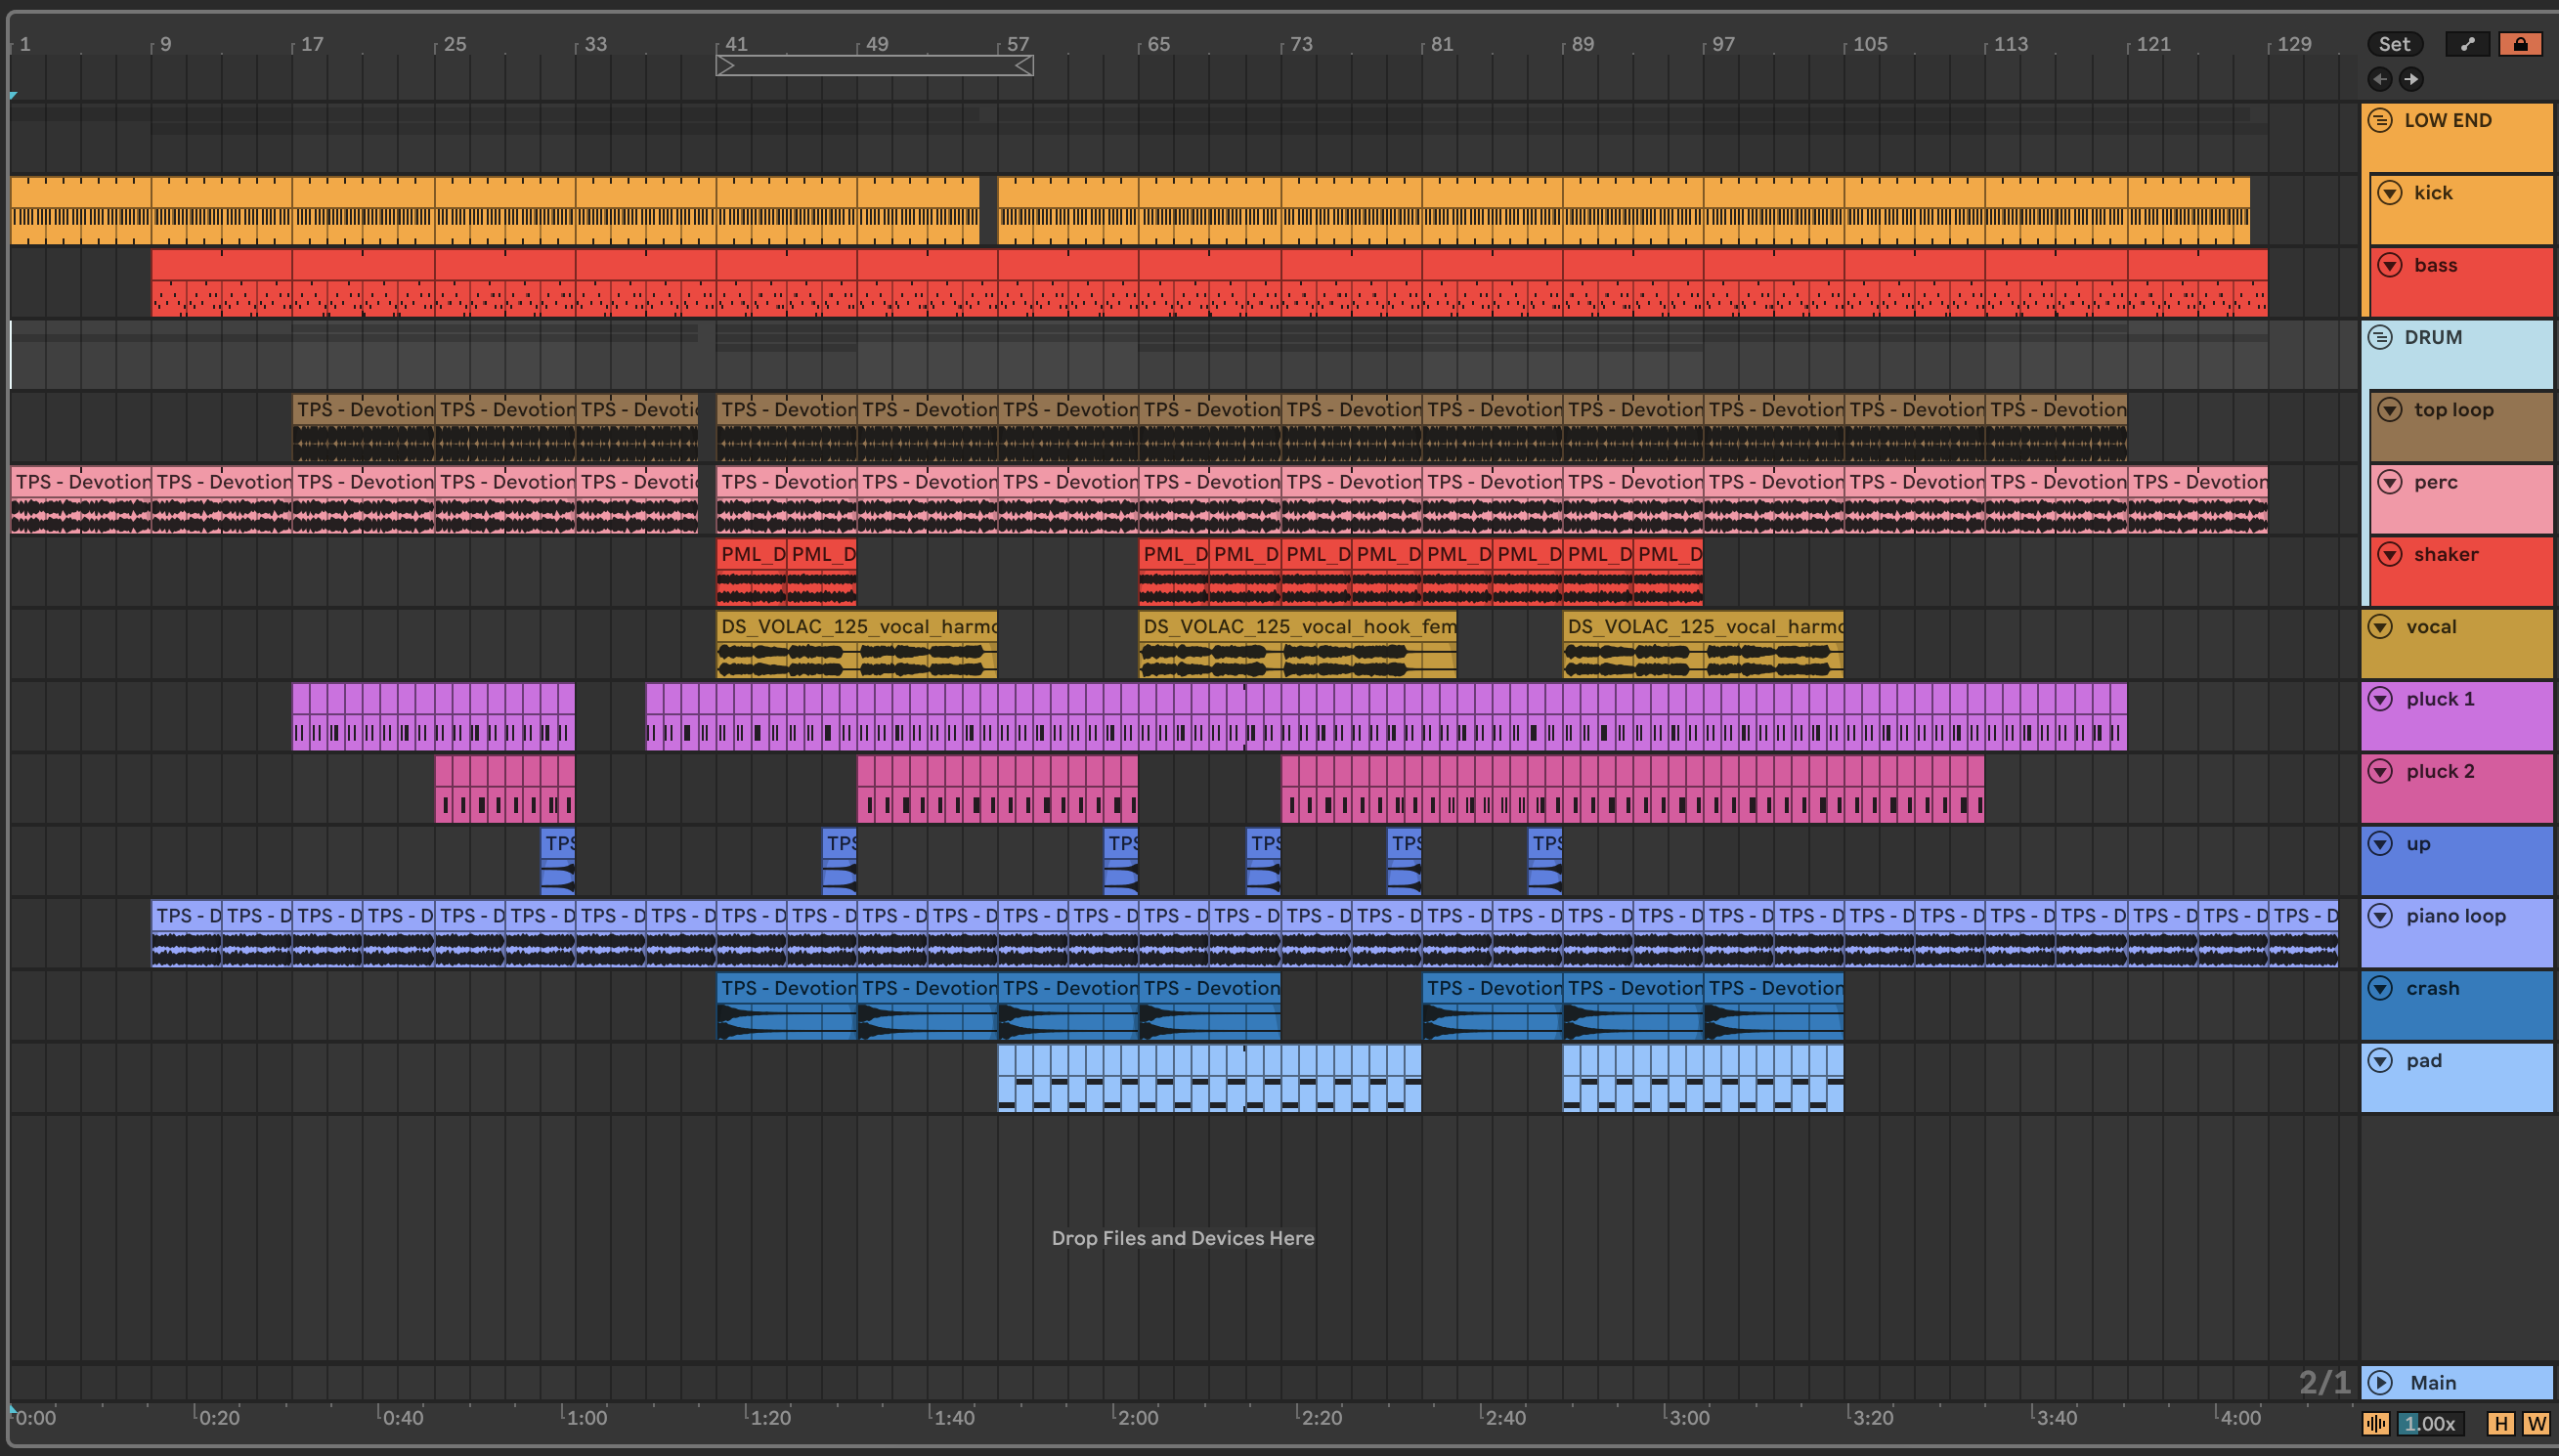Viewport: 2559px width, 1456px height.
Task: Select first DS_VOLAC vocal harmony clip
Action: pos(856,627)
